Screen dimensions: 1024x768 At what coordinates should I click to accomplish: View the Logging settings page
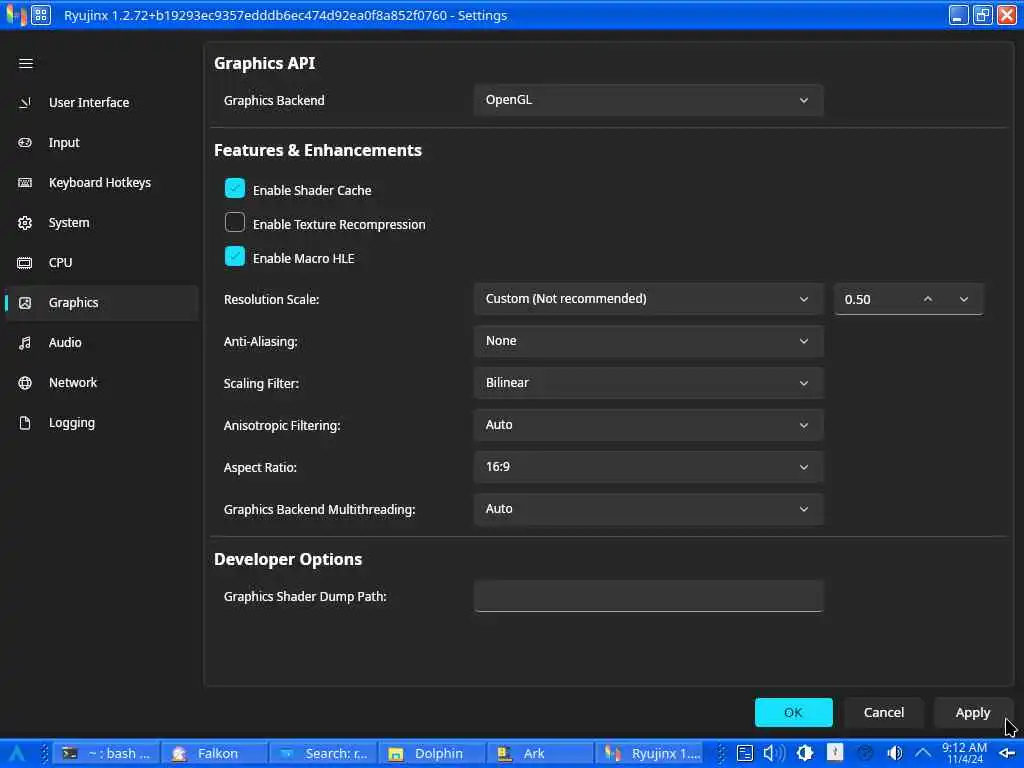coord(101,423)
